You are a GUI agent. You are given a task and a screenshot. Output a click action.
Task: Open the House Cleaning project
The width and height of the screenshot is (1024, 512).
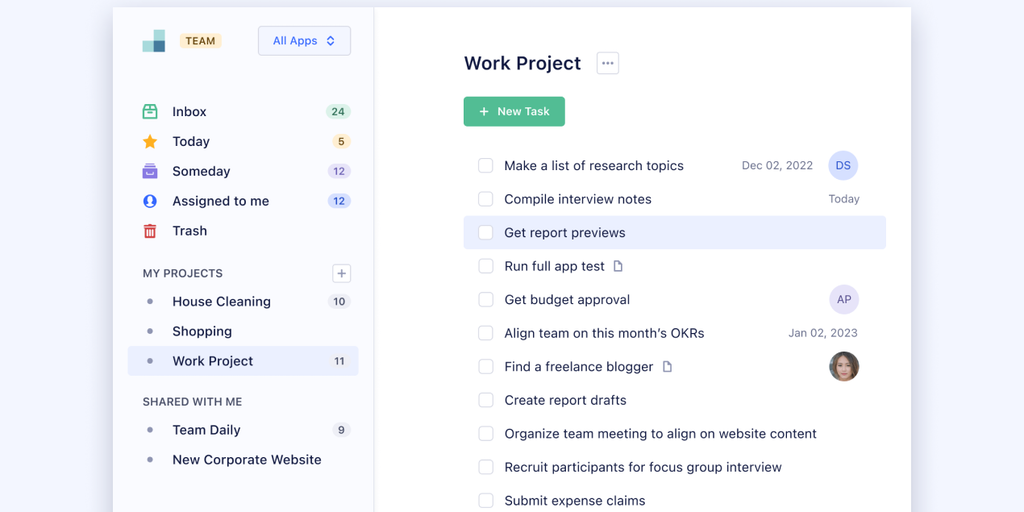(x=221, y=302)
